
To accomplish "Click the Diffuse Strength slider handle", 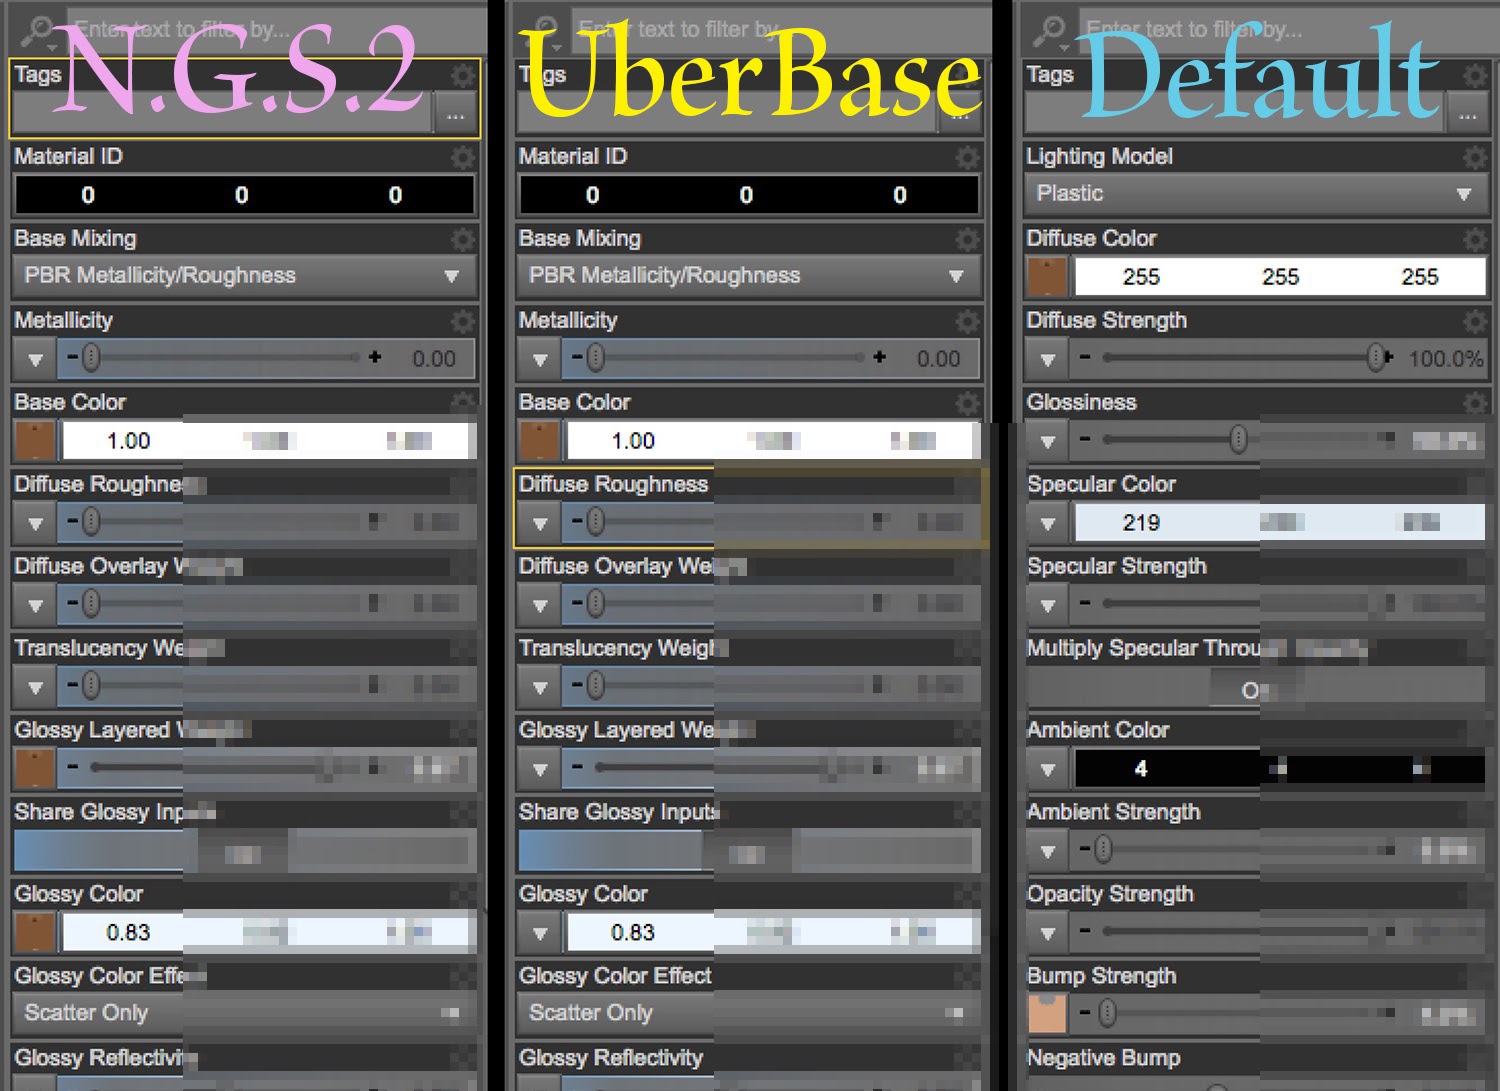I will (1377, 357).
